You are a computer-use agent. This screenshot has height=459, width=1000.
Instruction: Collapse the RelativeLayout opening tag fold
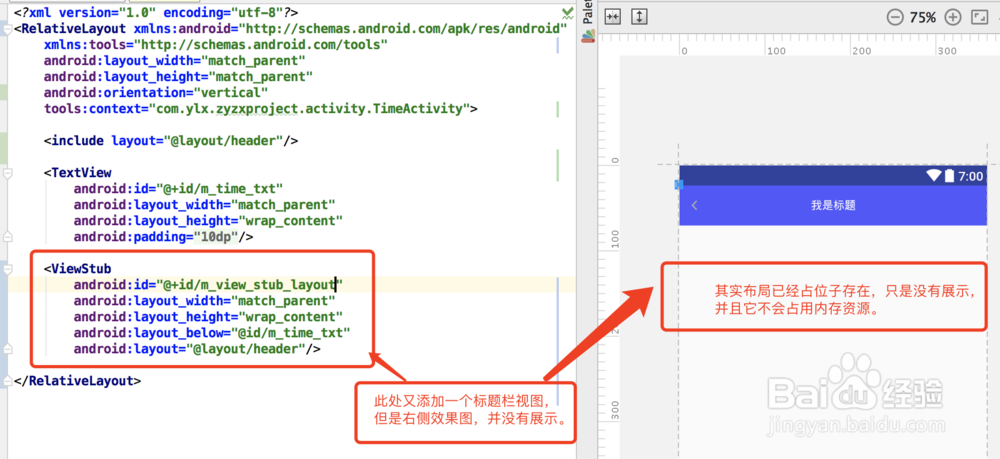pyautogui.click(x=7, y=29)
